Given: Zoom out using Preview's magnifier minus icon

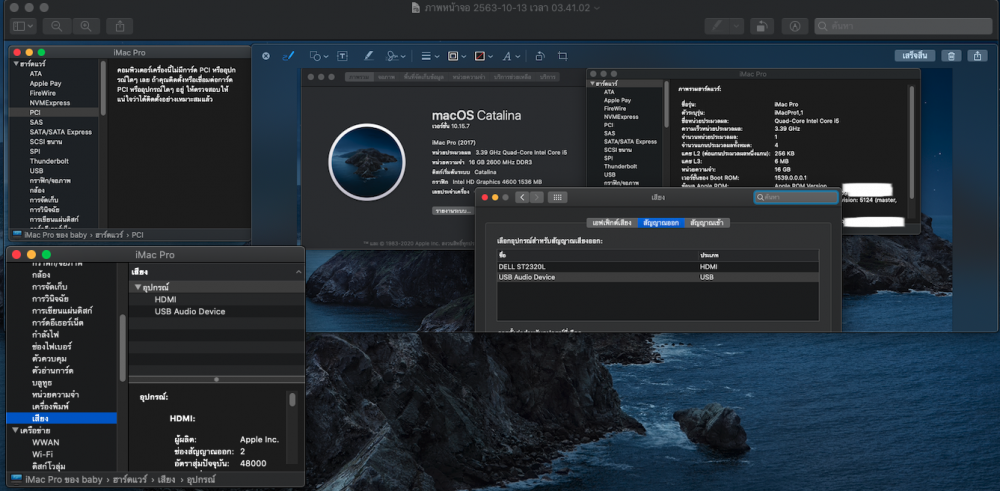Looking at the screenshot, I should [x=57, y=26].
